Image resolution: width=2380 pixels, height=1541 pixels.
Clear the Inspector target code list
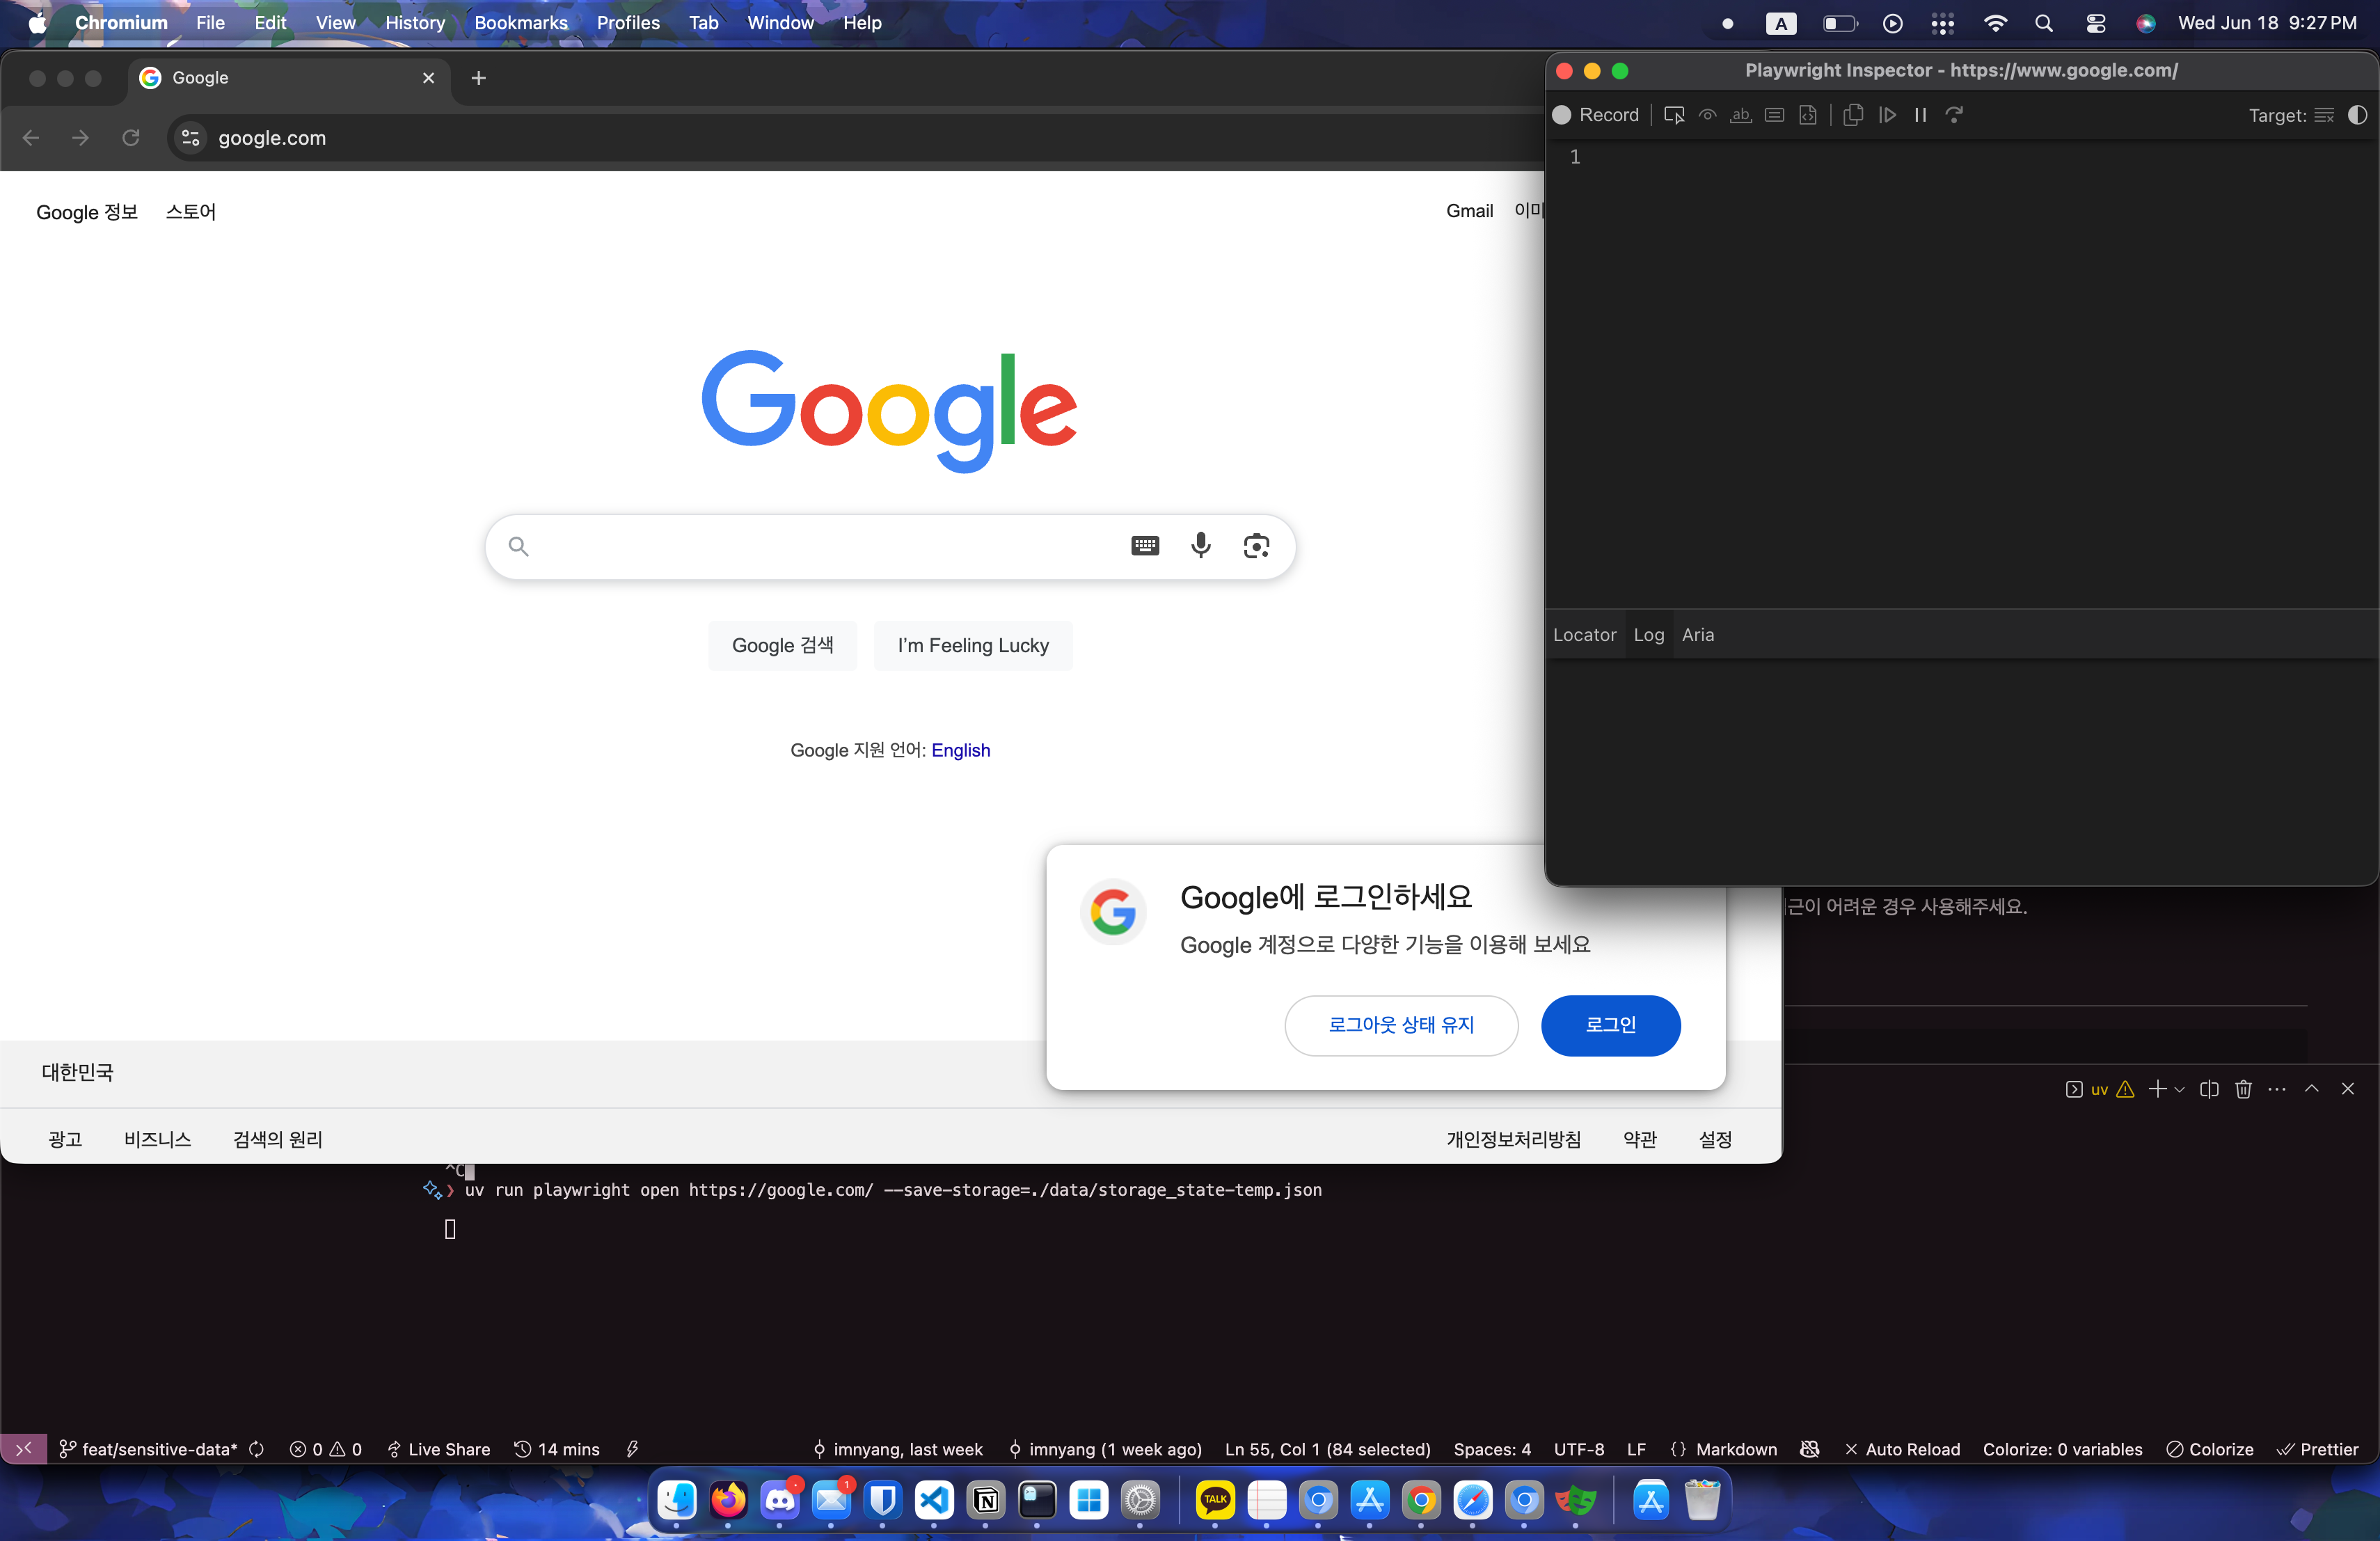coord(2325,115)
